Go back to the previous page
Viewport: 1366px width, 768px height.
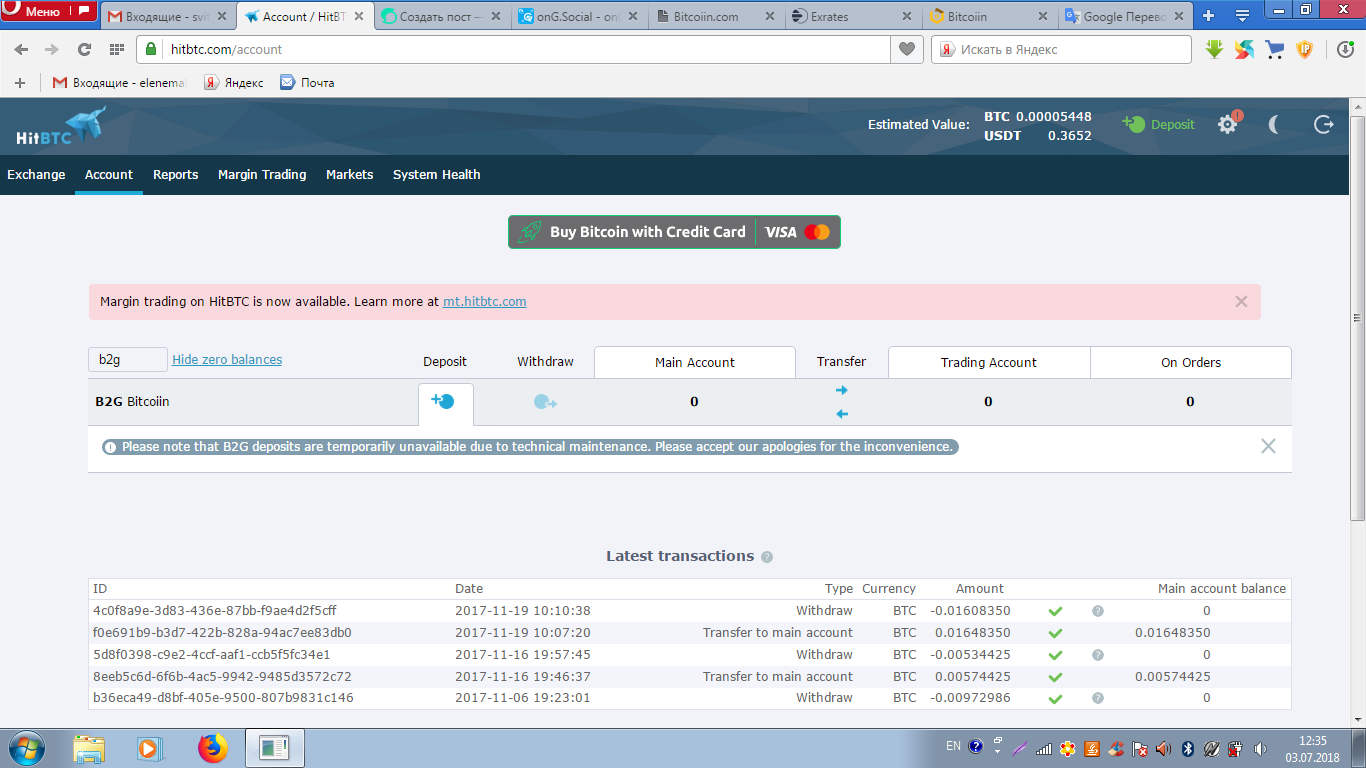(21, 49)
